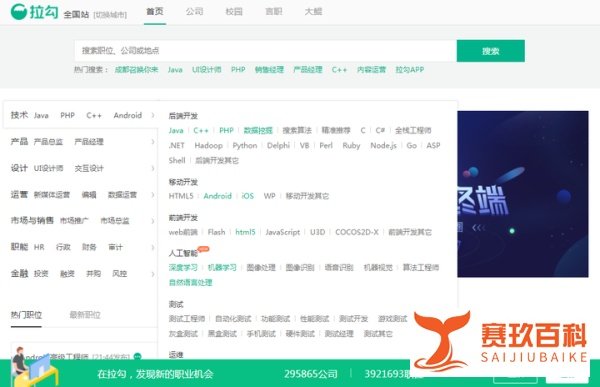This screenshot has width=600, height=387.
Task: Click 市场推广 in the sales row
Action: [74, 221]
